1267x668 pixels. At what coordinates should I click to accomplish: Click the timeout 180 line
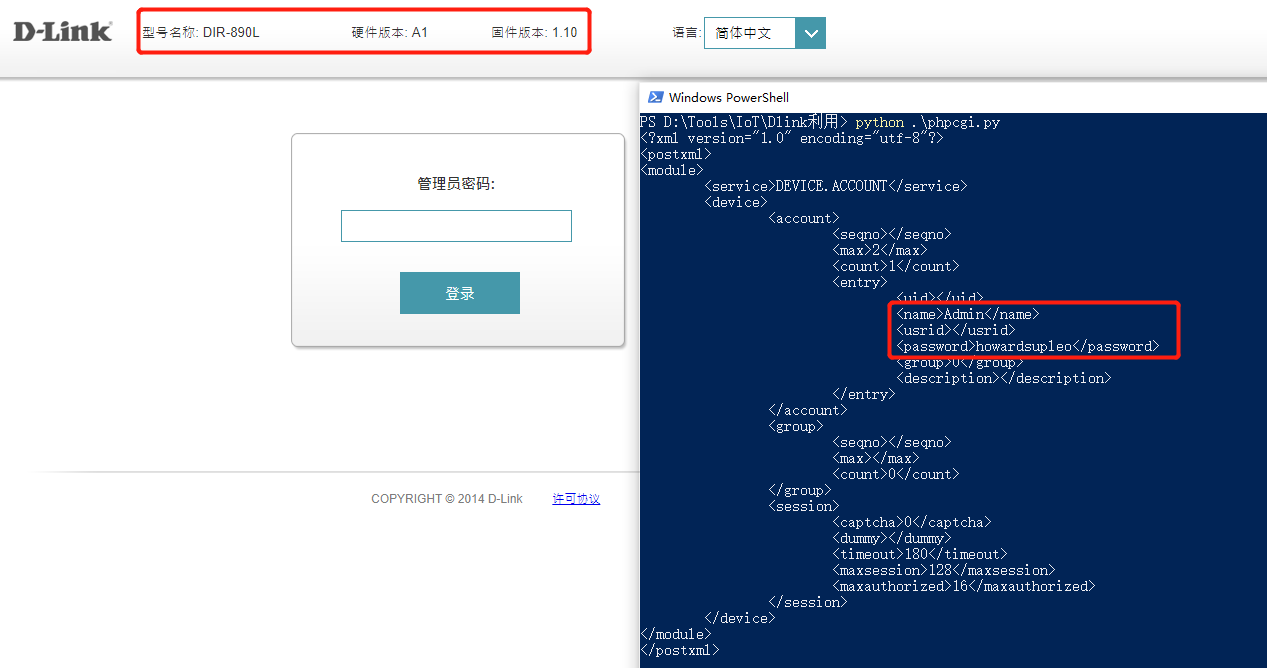point(920,554)
